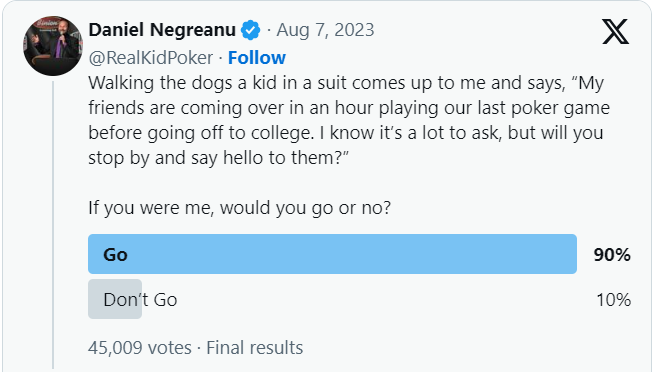This screenshot has width=653, height=372.
Task: Click the Daniel Negreanu display name
Action: pyautogui.click(x=162, y=30)
